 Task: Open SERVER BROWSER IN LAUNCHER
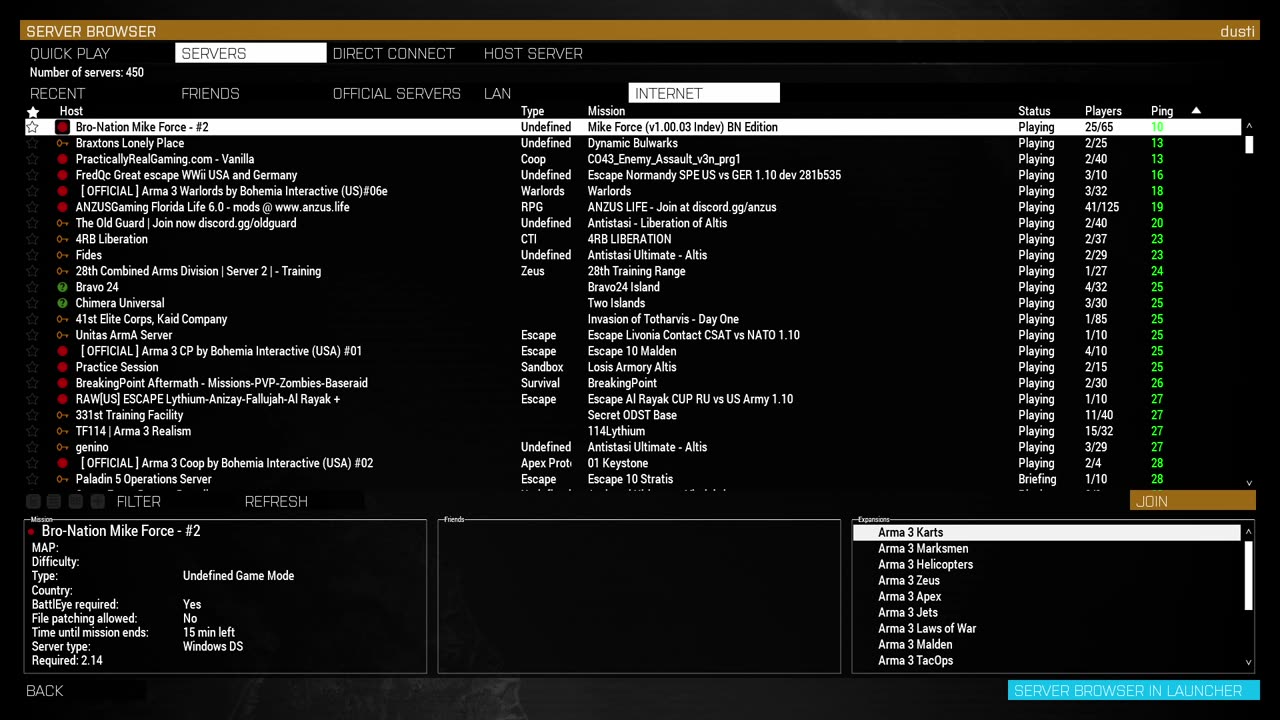point(1133,691)
